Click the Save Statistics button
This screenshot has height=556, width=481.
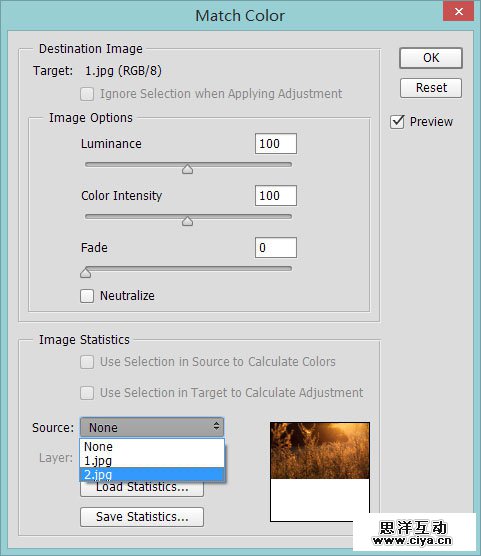pyautogui.click(x=142, y=517)
